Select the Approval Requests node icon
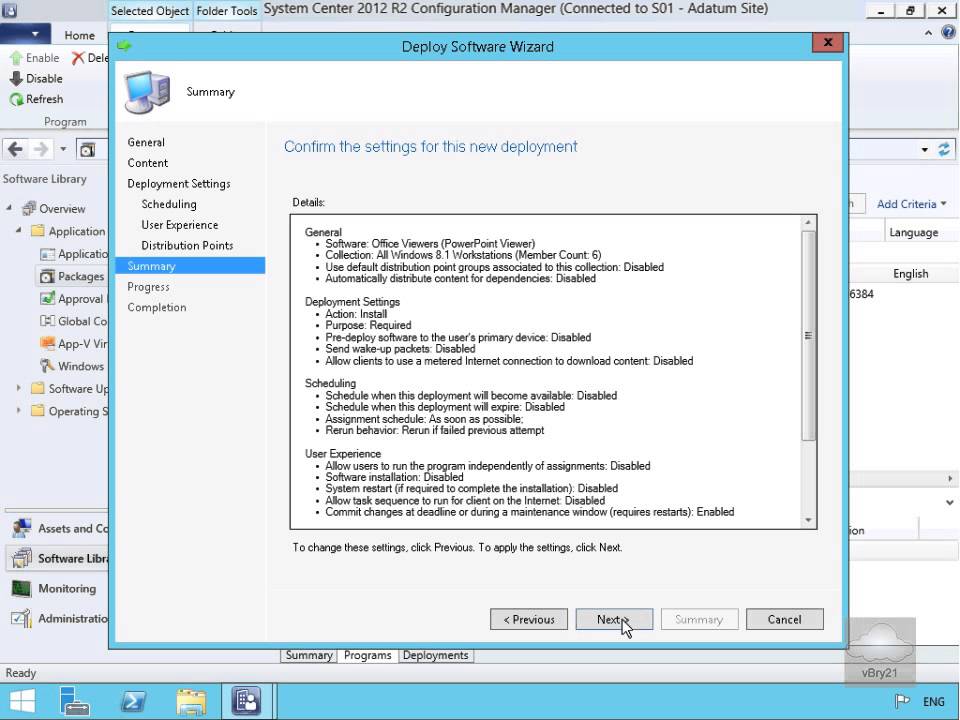The image size is (960, 720). [47, 299]
